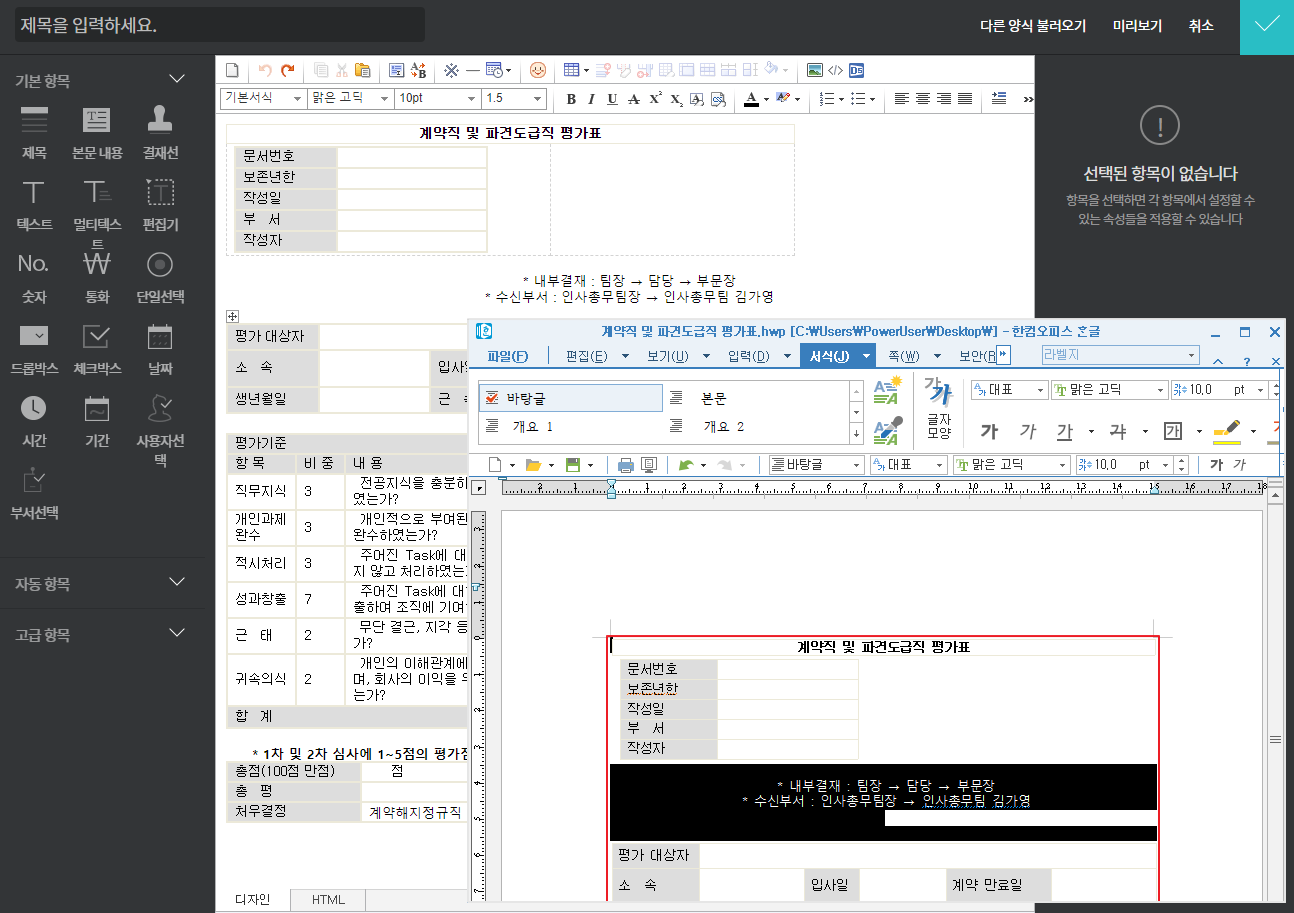Screen dimensions: 1294x913
Task: Click the Bold button in web editor
Action: tap(571, 99)
